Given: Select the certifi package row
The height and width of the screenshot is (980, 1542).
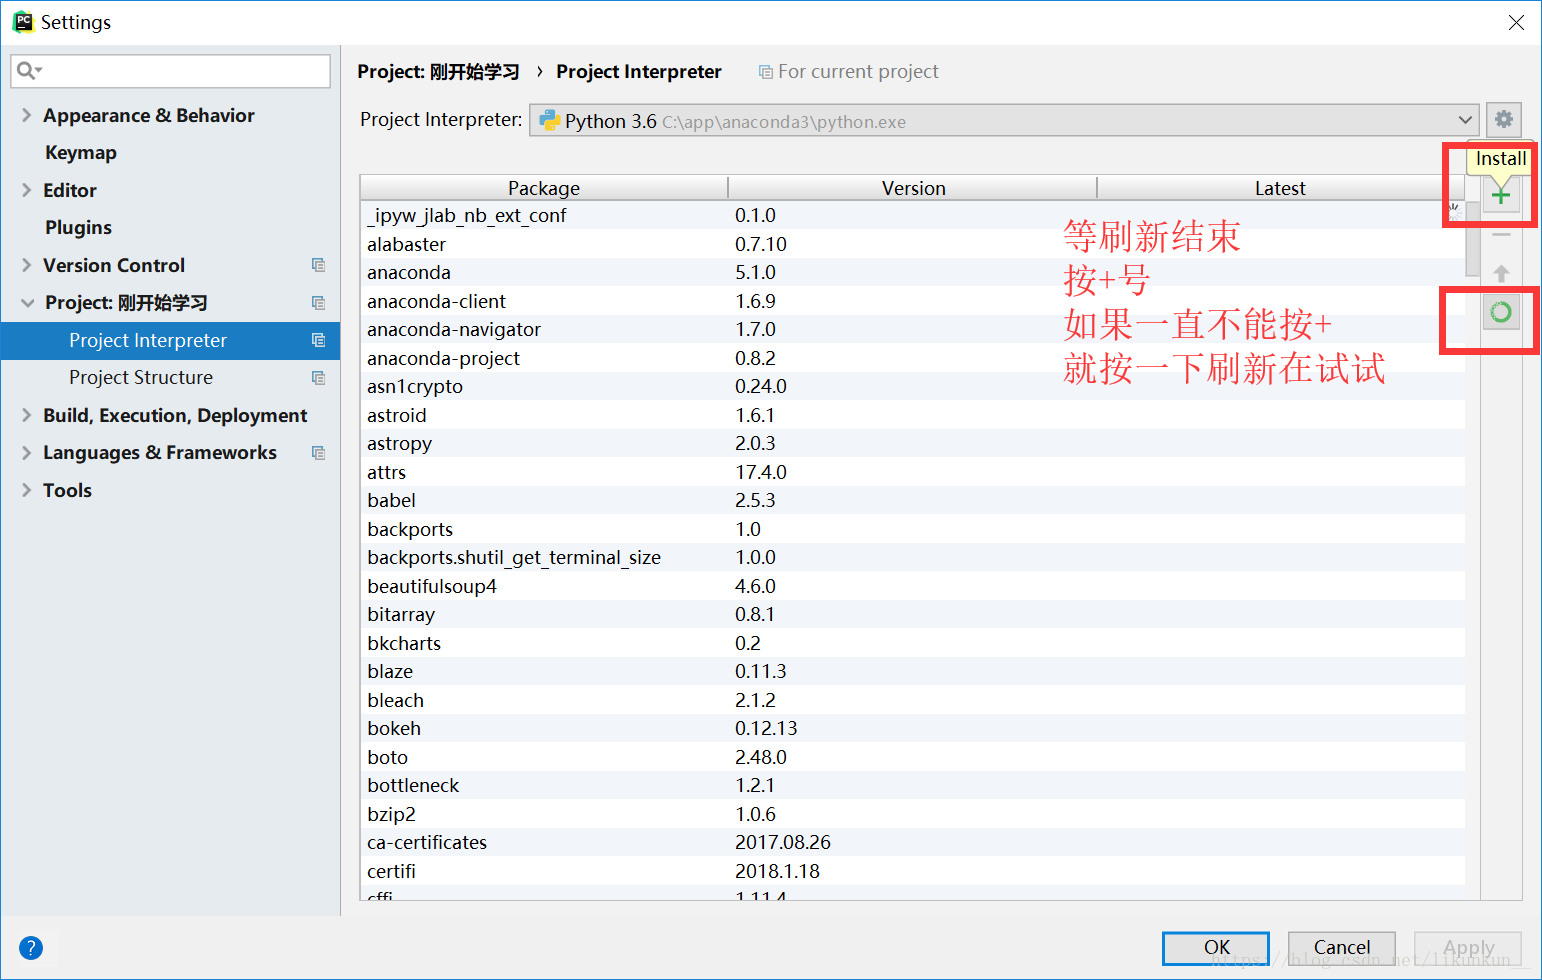Looking at the screenshot, I should (x=912, y=871).
